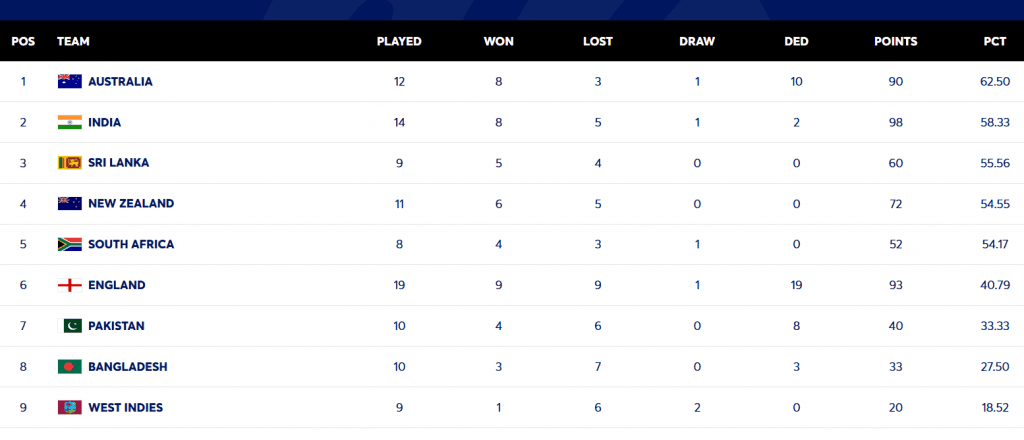Click Australia's 62.50 PCT value
1024x440 pixels.
(994, 81)
